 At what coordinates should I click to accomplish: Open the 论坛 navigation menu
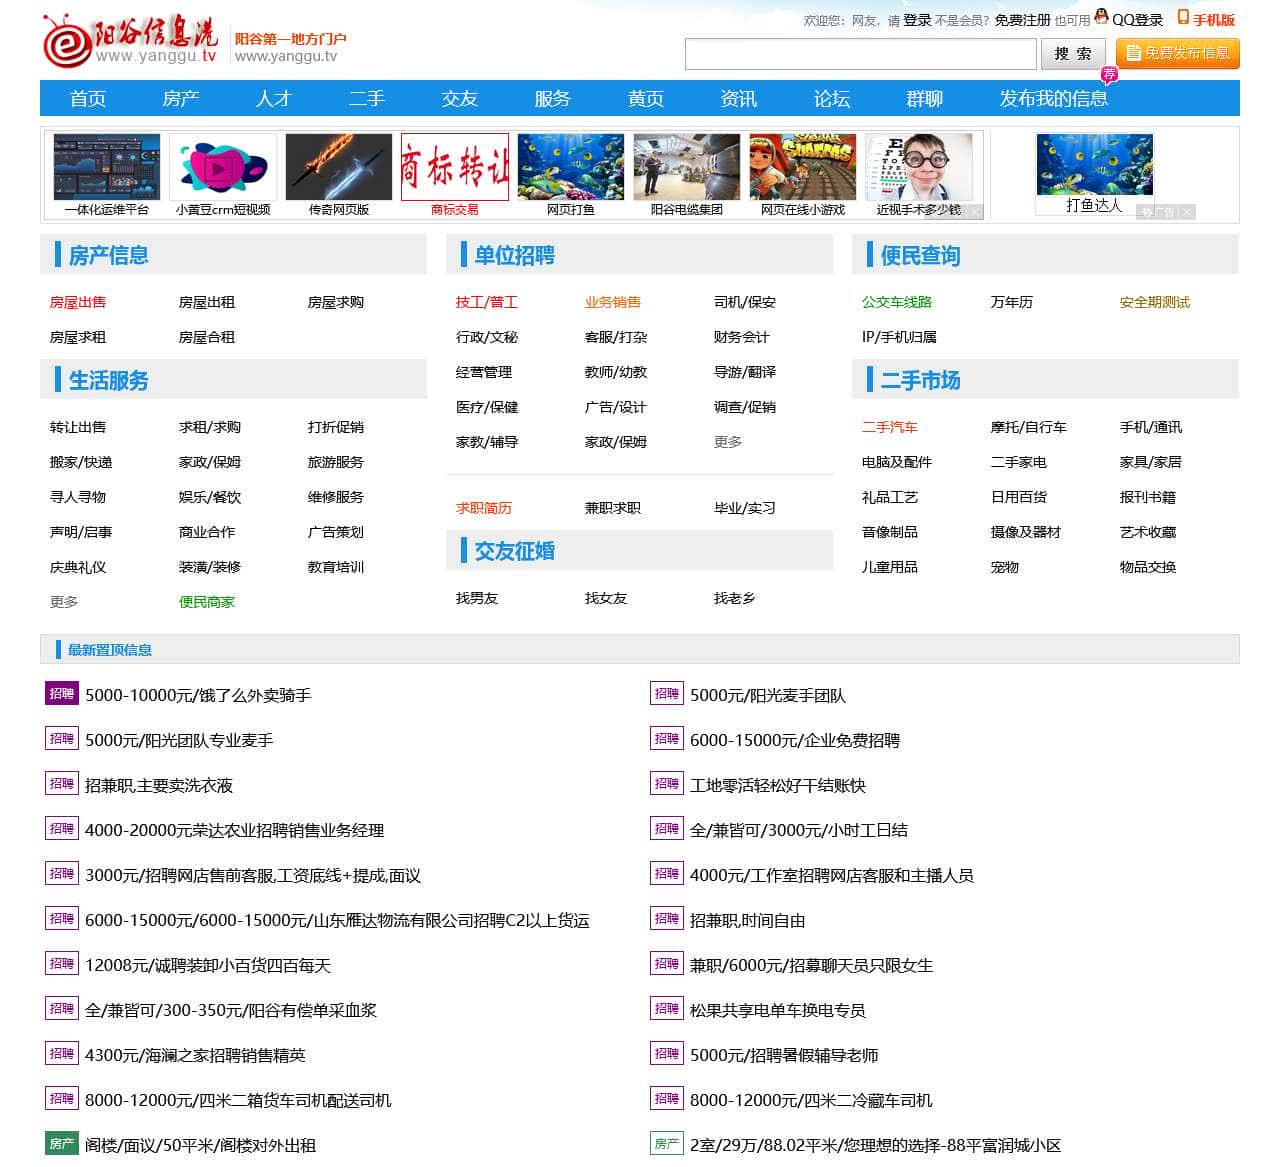click(x=830, y=98)
